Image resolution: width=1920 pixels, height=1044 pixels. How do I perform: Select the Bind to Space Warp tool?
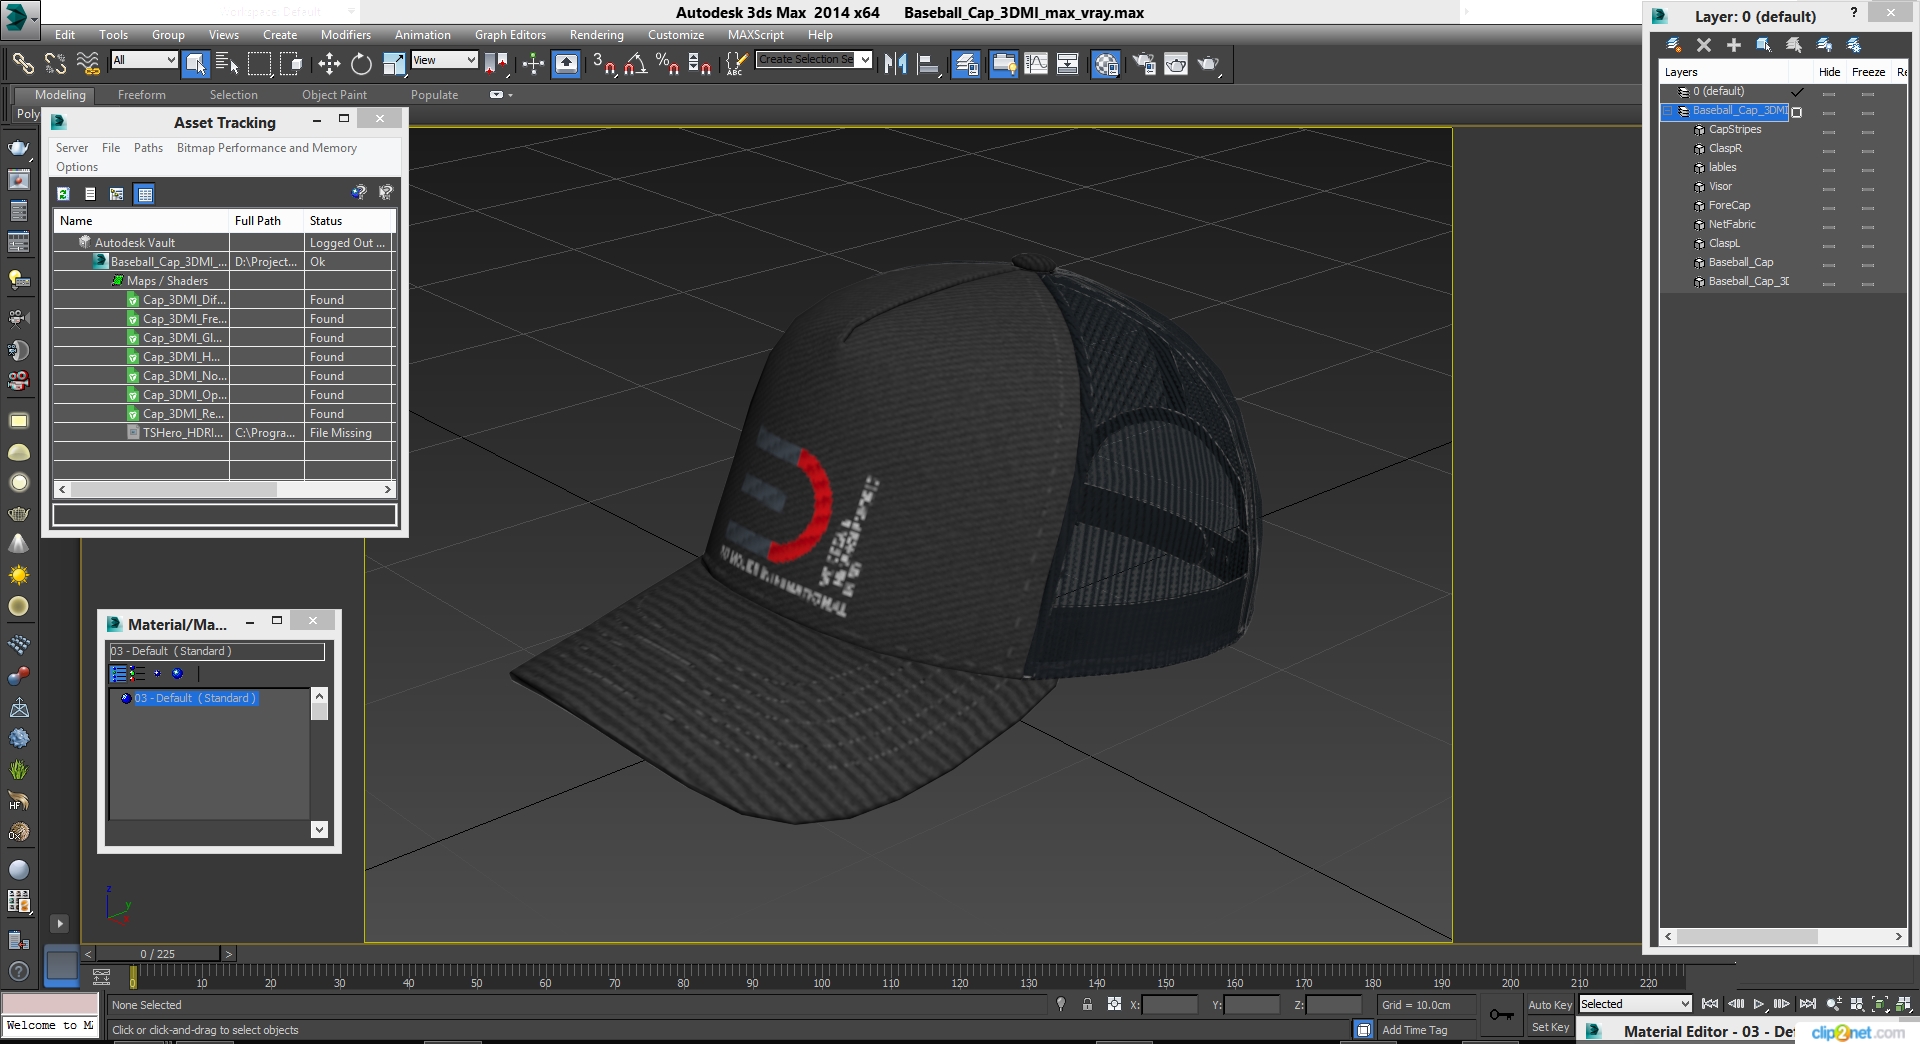(x=88, y=64)
